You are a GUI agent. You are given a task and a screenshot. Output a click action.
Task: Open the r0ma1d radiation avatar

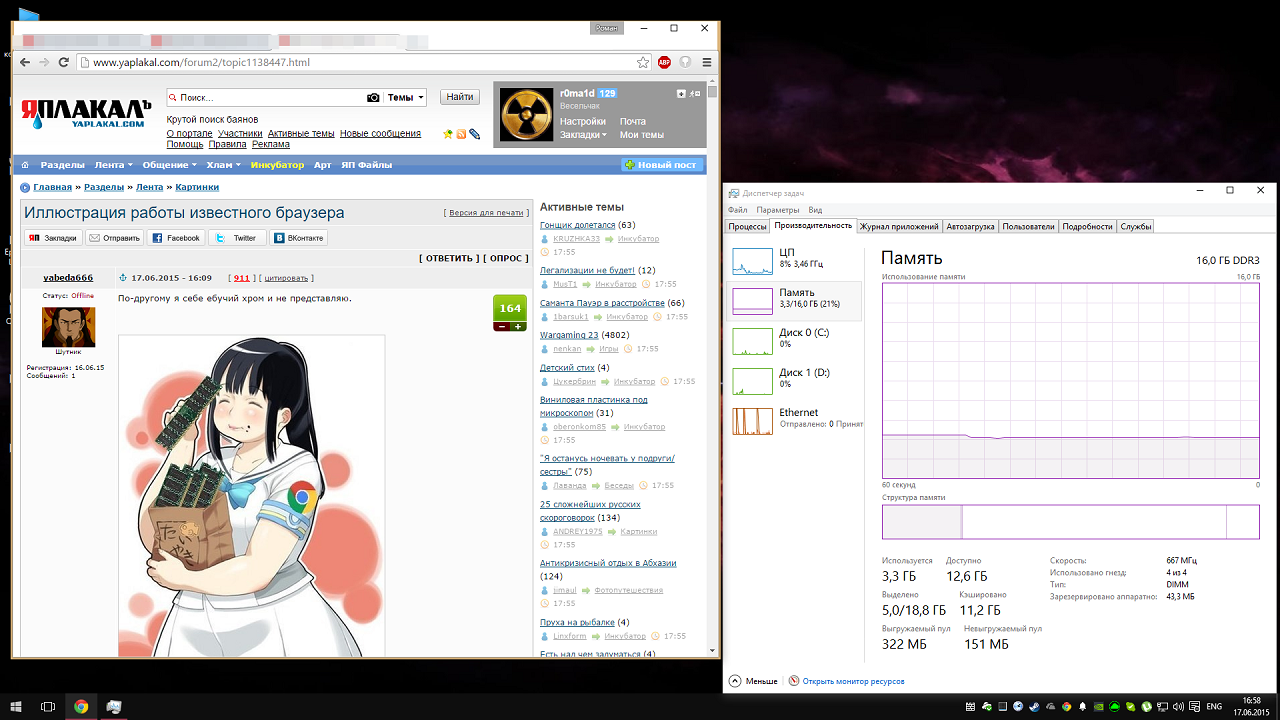(524, 115)
